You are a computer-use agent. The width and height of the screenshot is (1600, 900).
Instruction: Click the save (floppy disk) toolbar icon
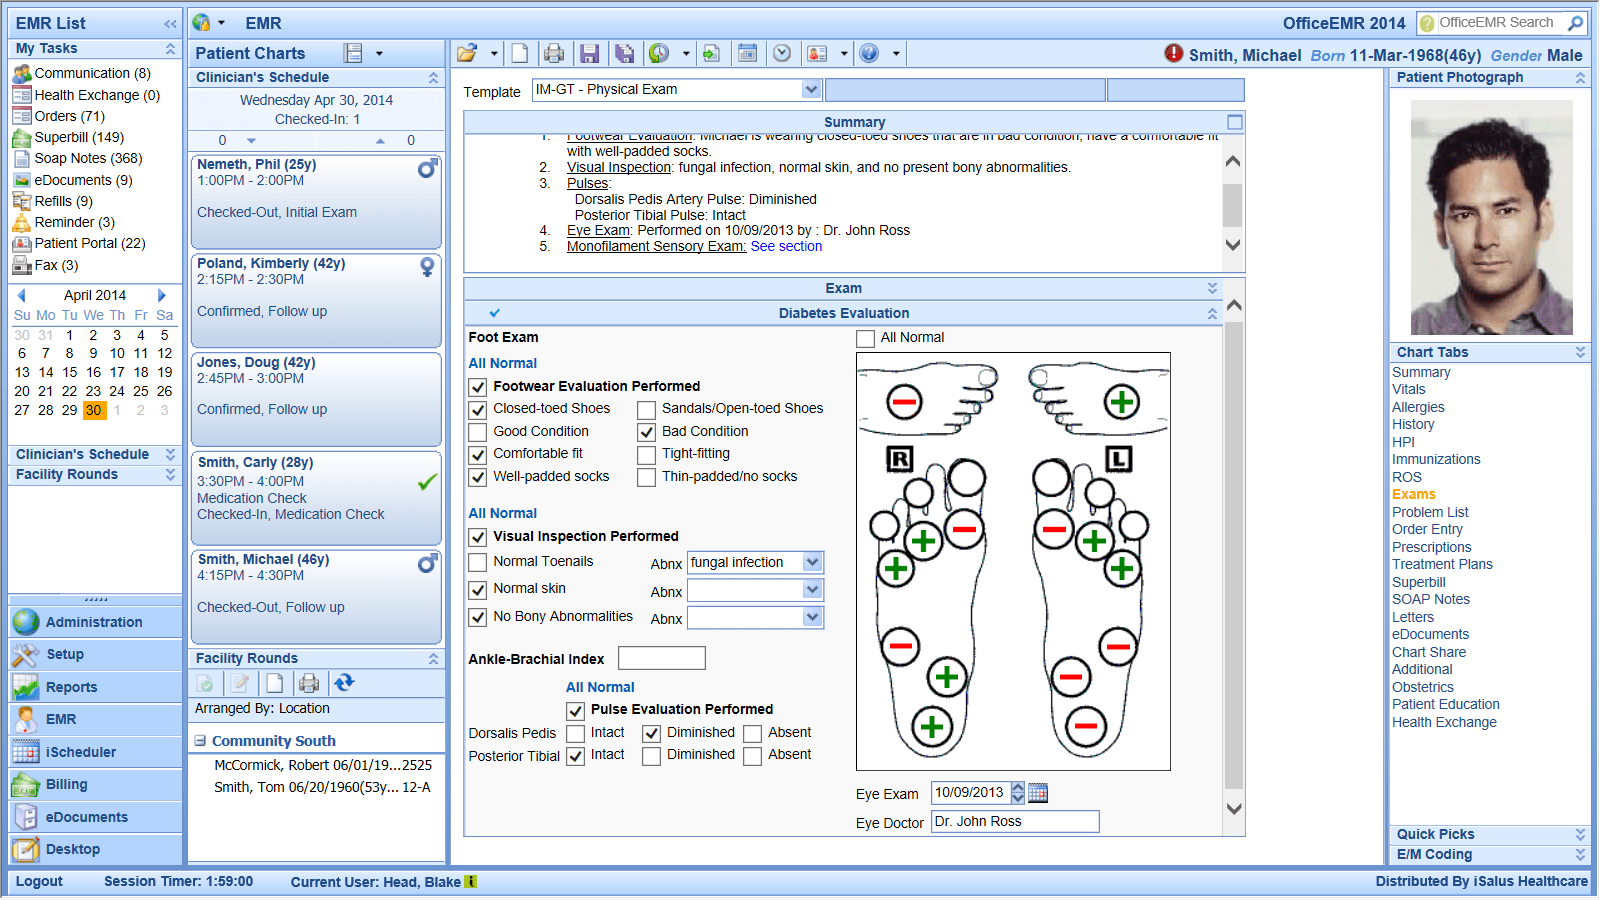pos(589,54)
